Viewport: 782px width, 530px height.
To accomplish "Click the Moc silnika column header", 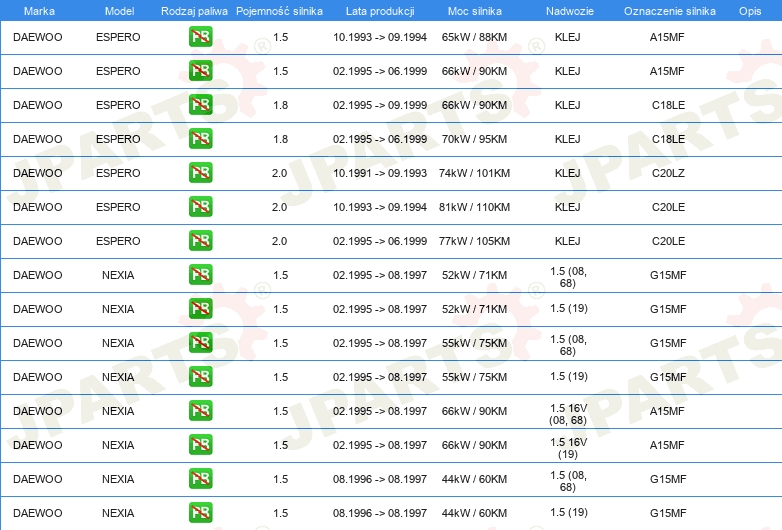I will (474, 10).
